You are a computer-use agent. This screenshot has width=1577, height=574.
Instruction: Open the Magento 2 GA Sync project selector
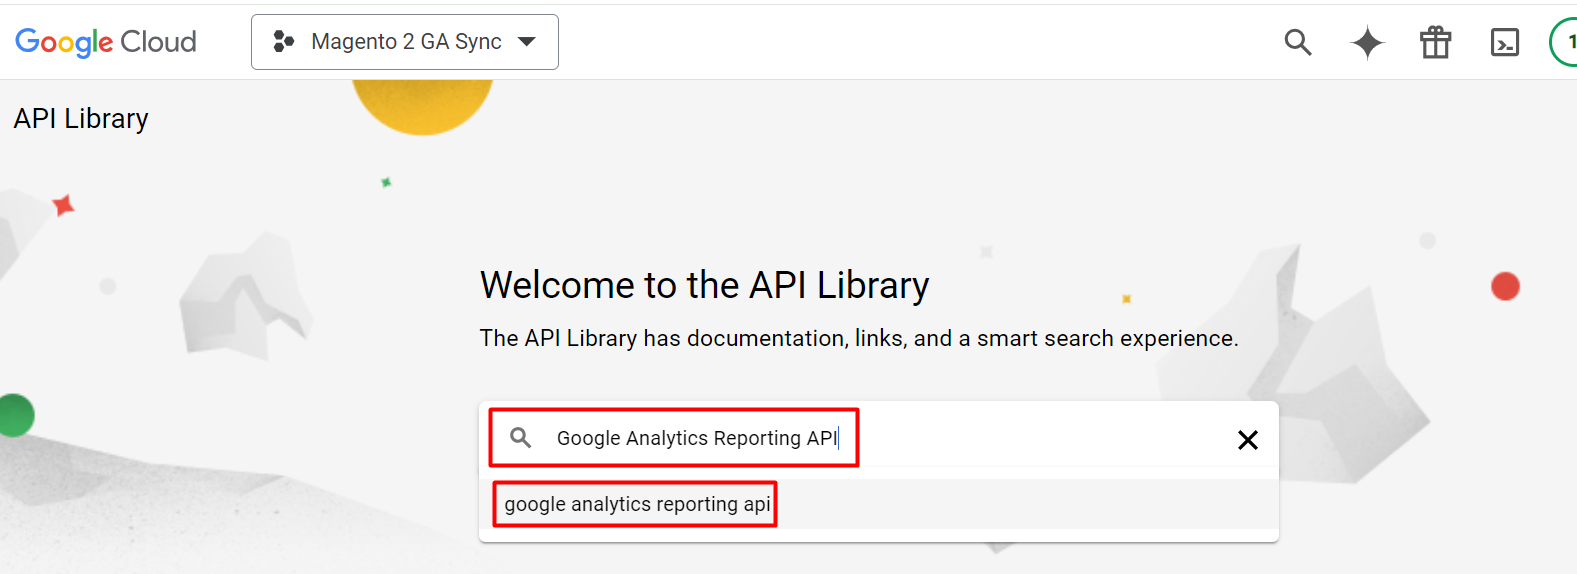click(x=405, y=42)
